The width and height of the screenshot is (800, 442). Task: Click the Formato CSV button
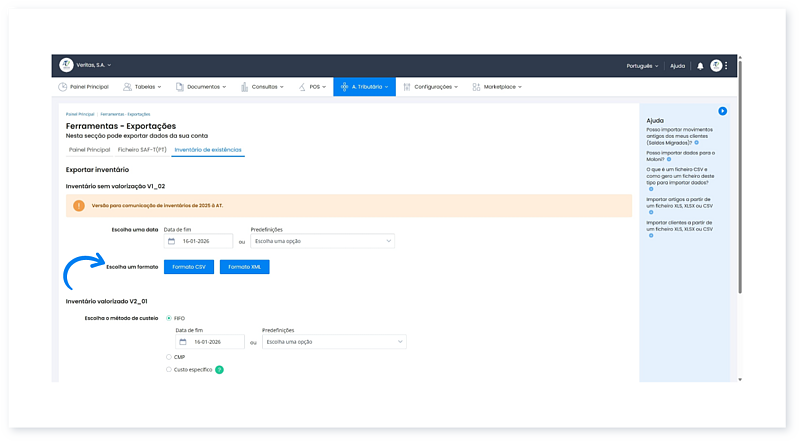tap(189, 267)
